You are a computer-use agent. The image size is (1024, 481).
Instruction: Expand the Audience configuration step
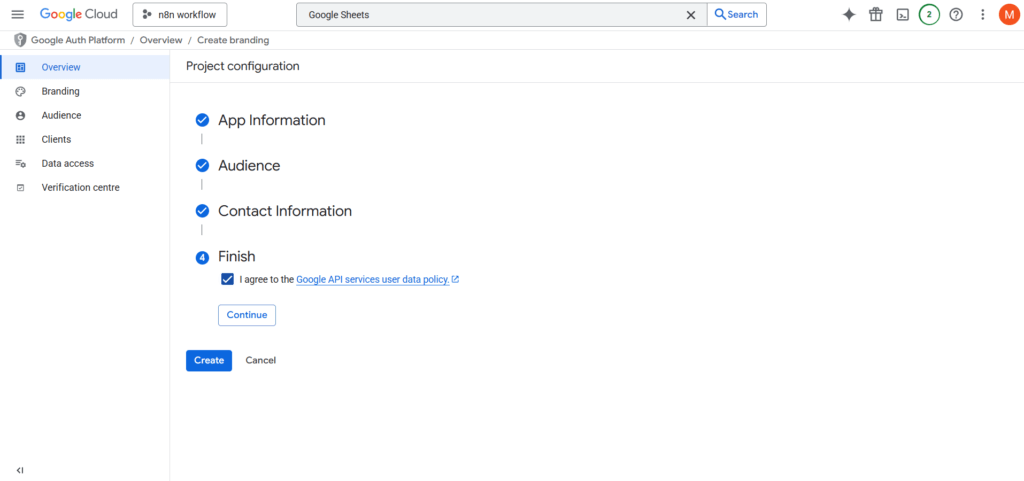[x=249, y=166]
